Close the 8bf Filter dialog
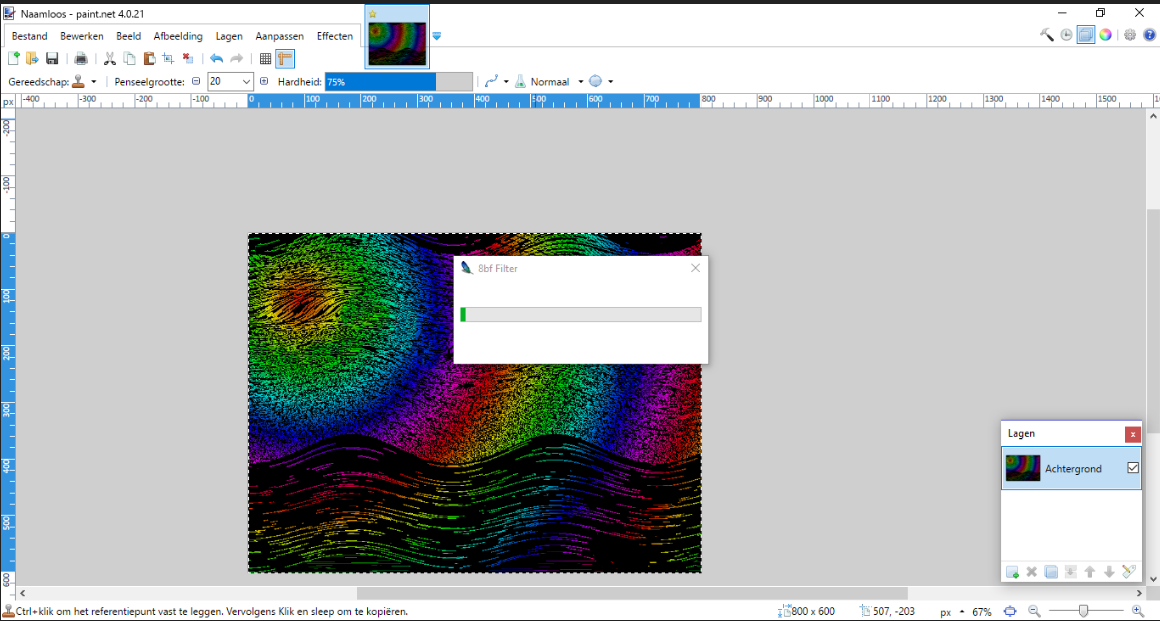 (x=695, y=268)
